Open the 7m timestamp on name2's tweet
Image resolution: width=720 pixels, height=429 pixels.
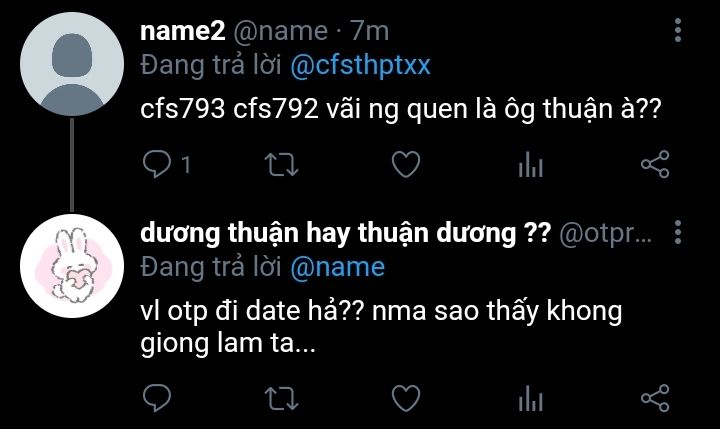coord(370,31)
